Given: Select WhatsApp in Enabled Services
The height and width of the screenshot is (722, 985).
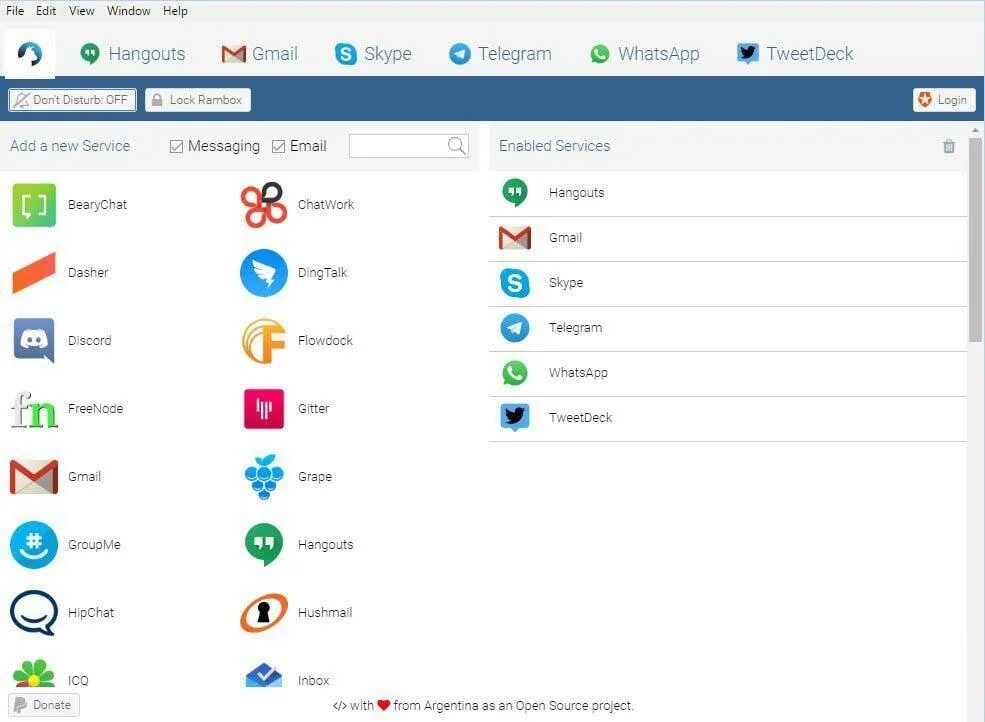Looking at the screenshot, I should pos(727,373).
